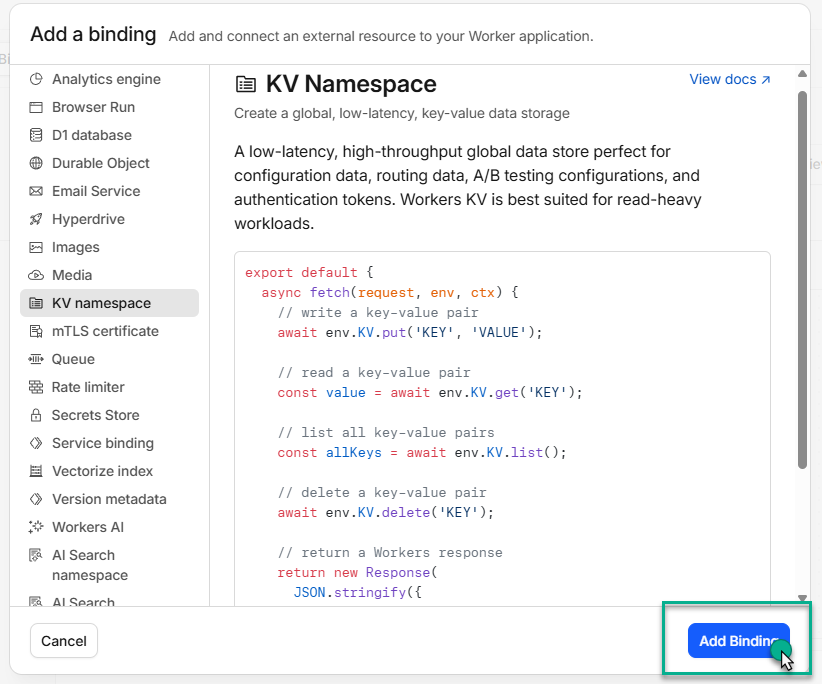Click the Vectorize index icon
The width and height of the screenshot is (822, 684).
[36, 471]
